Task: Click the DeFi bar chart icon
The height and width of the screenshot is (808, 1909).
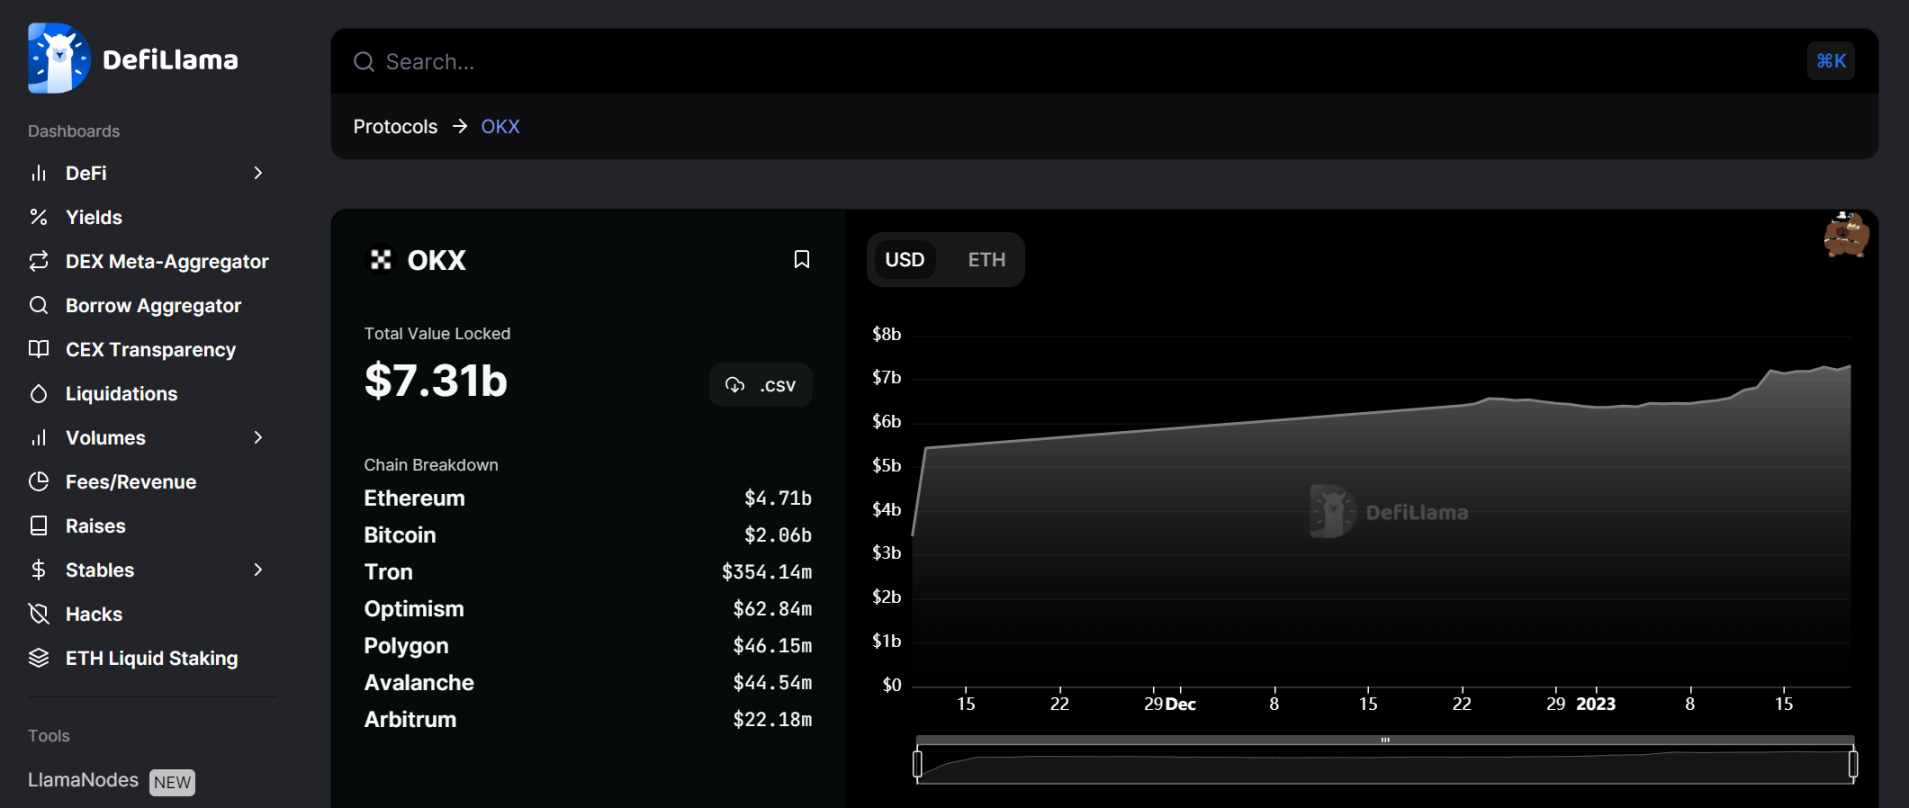Action: (39, 173)
